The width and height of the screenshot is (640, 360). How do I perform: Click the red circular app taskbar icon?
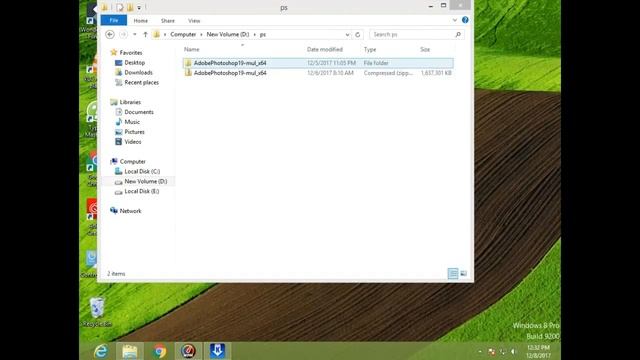(188, 351)
